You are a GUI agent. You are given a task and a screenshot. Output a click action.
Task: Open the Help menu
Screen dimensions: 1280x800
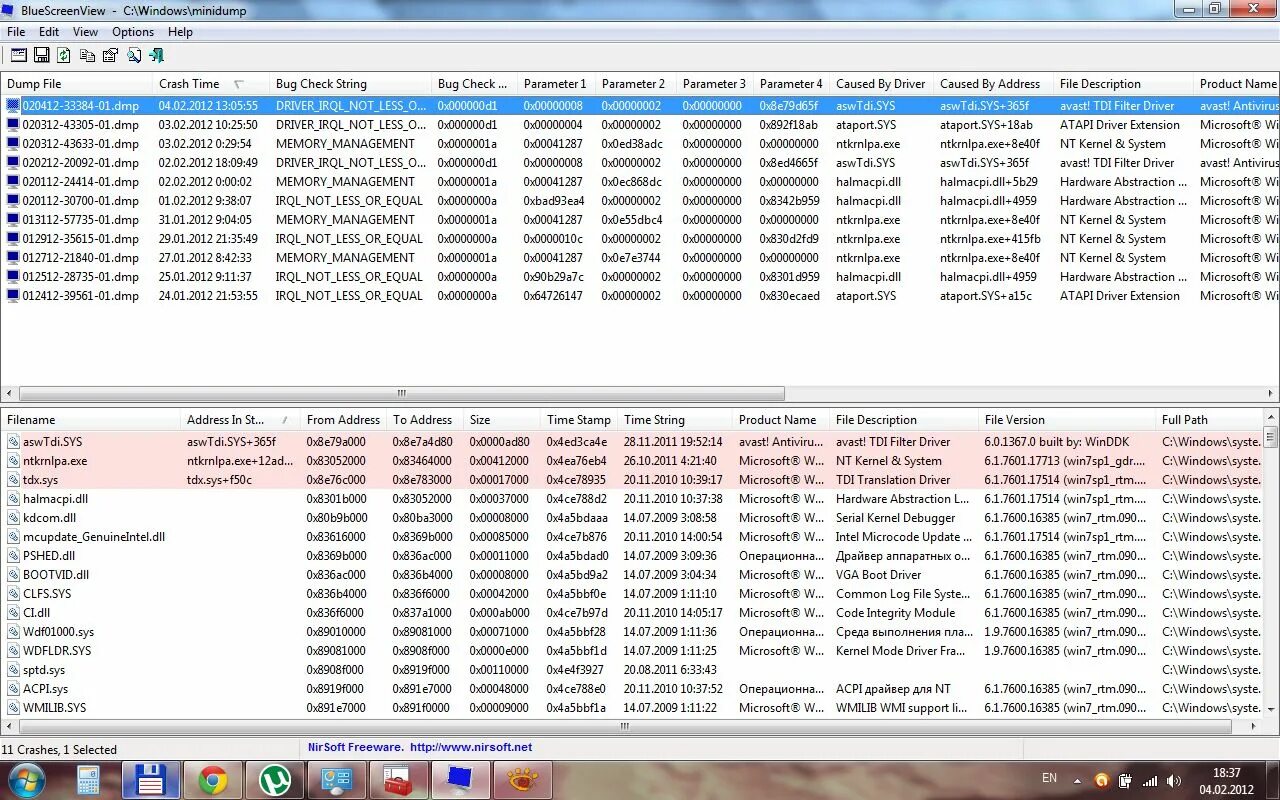click(x=180, y=32)
